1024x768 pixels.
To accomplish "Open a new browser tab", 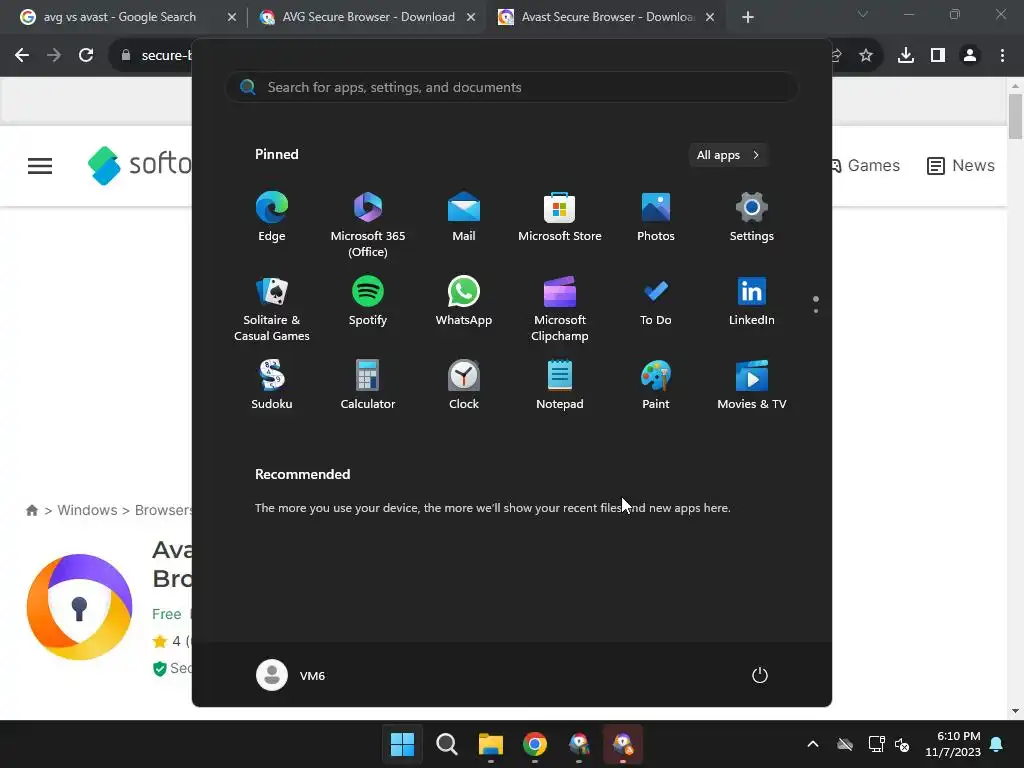I will tap(748, 17).
